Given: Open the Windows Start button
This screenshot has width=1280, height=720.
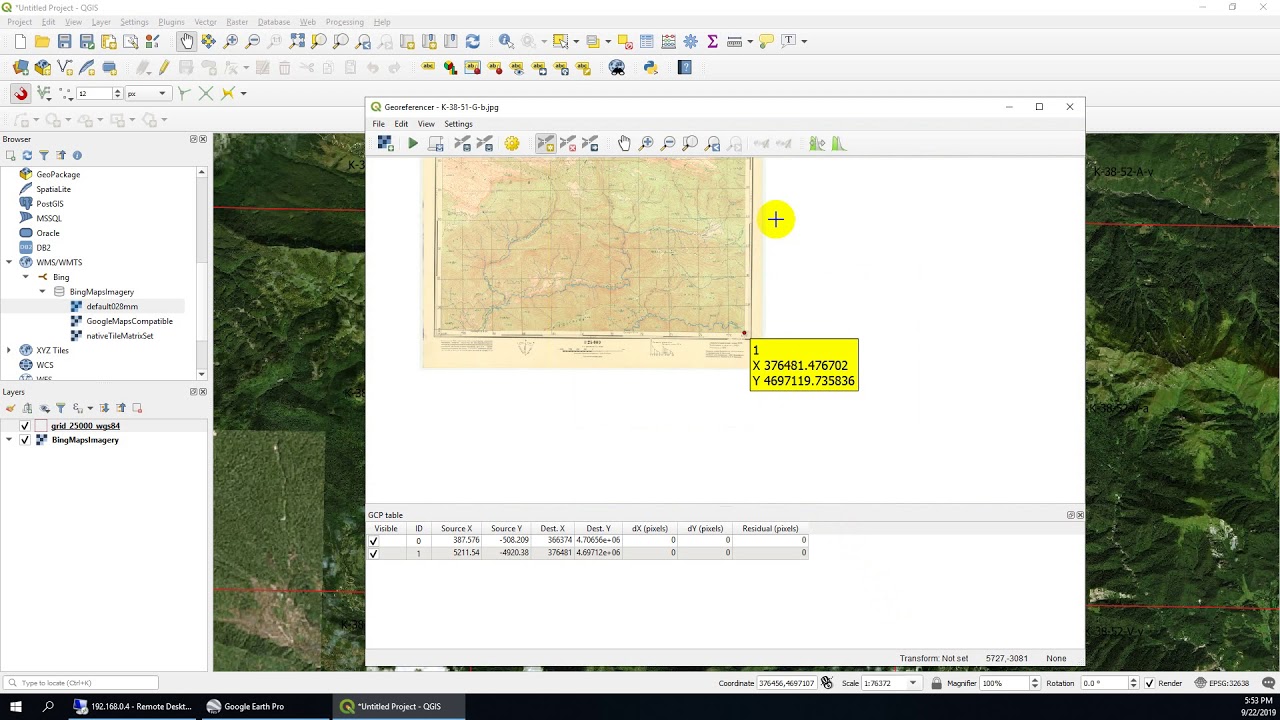Looking at the screenshot, I should click(x=16, y=706).
